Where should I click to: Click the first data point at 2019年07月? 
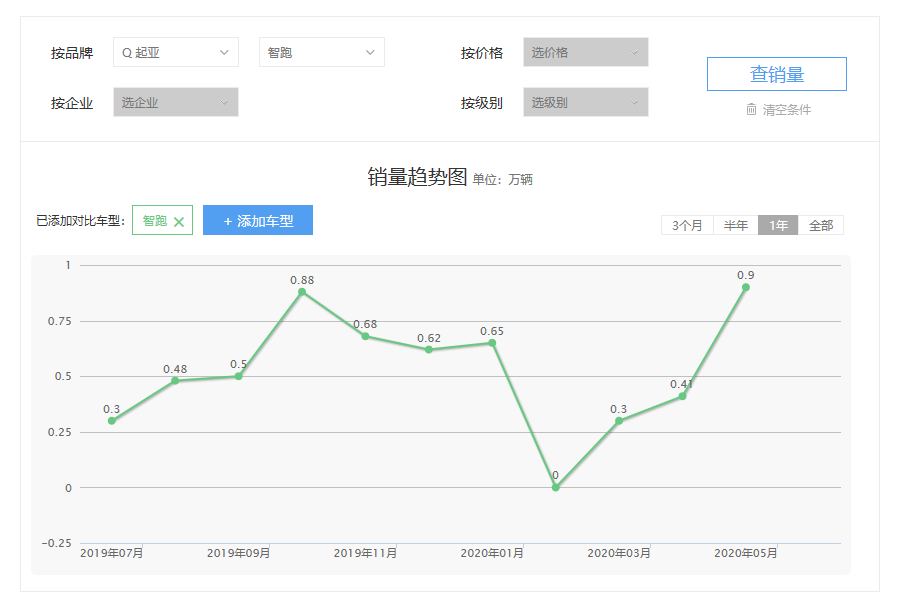(112, 421)
